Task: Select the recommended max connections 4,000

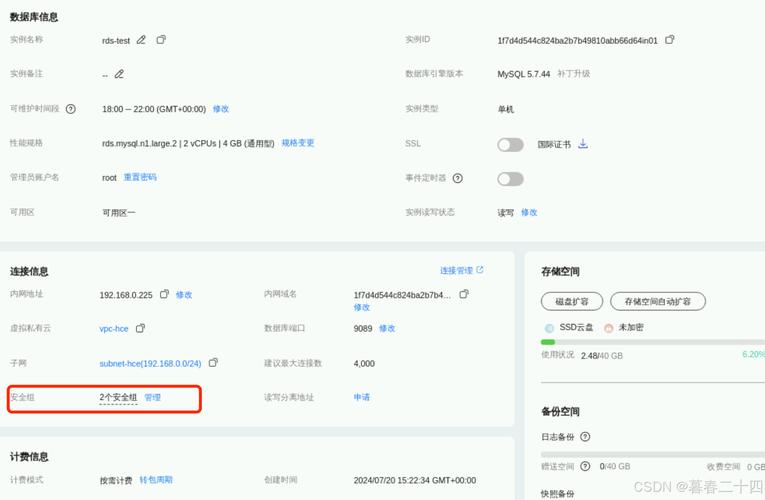Action: click(364, 363)
